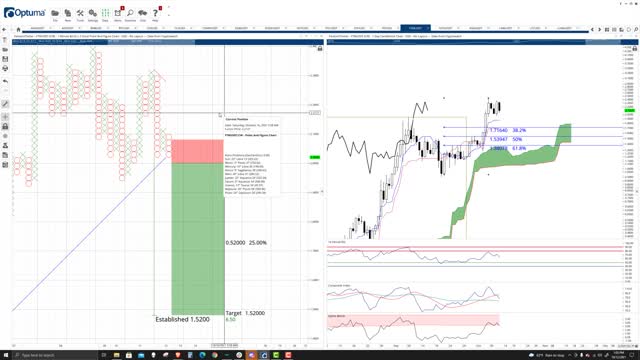Click the taskbar clock and date
This screenshot has height=360, width=640.
pos(619,355)
